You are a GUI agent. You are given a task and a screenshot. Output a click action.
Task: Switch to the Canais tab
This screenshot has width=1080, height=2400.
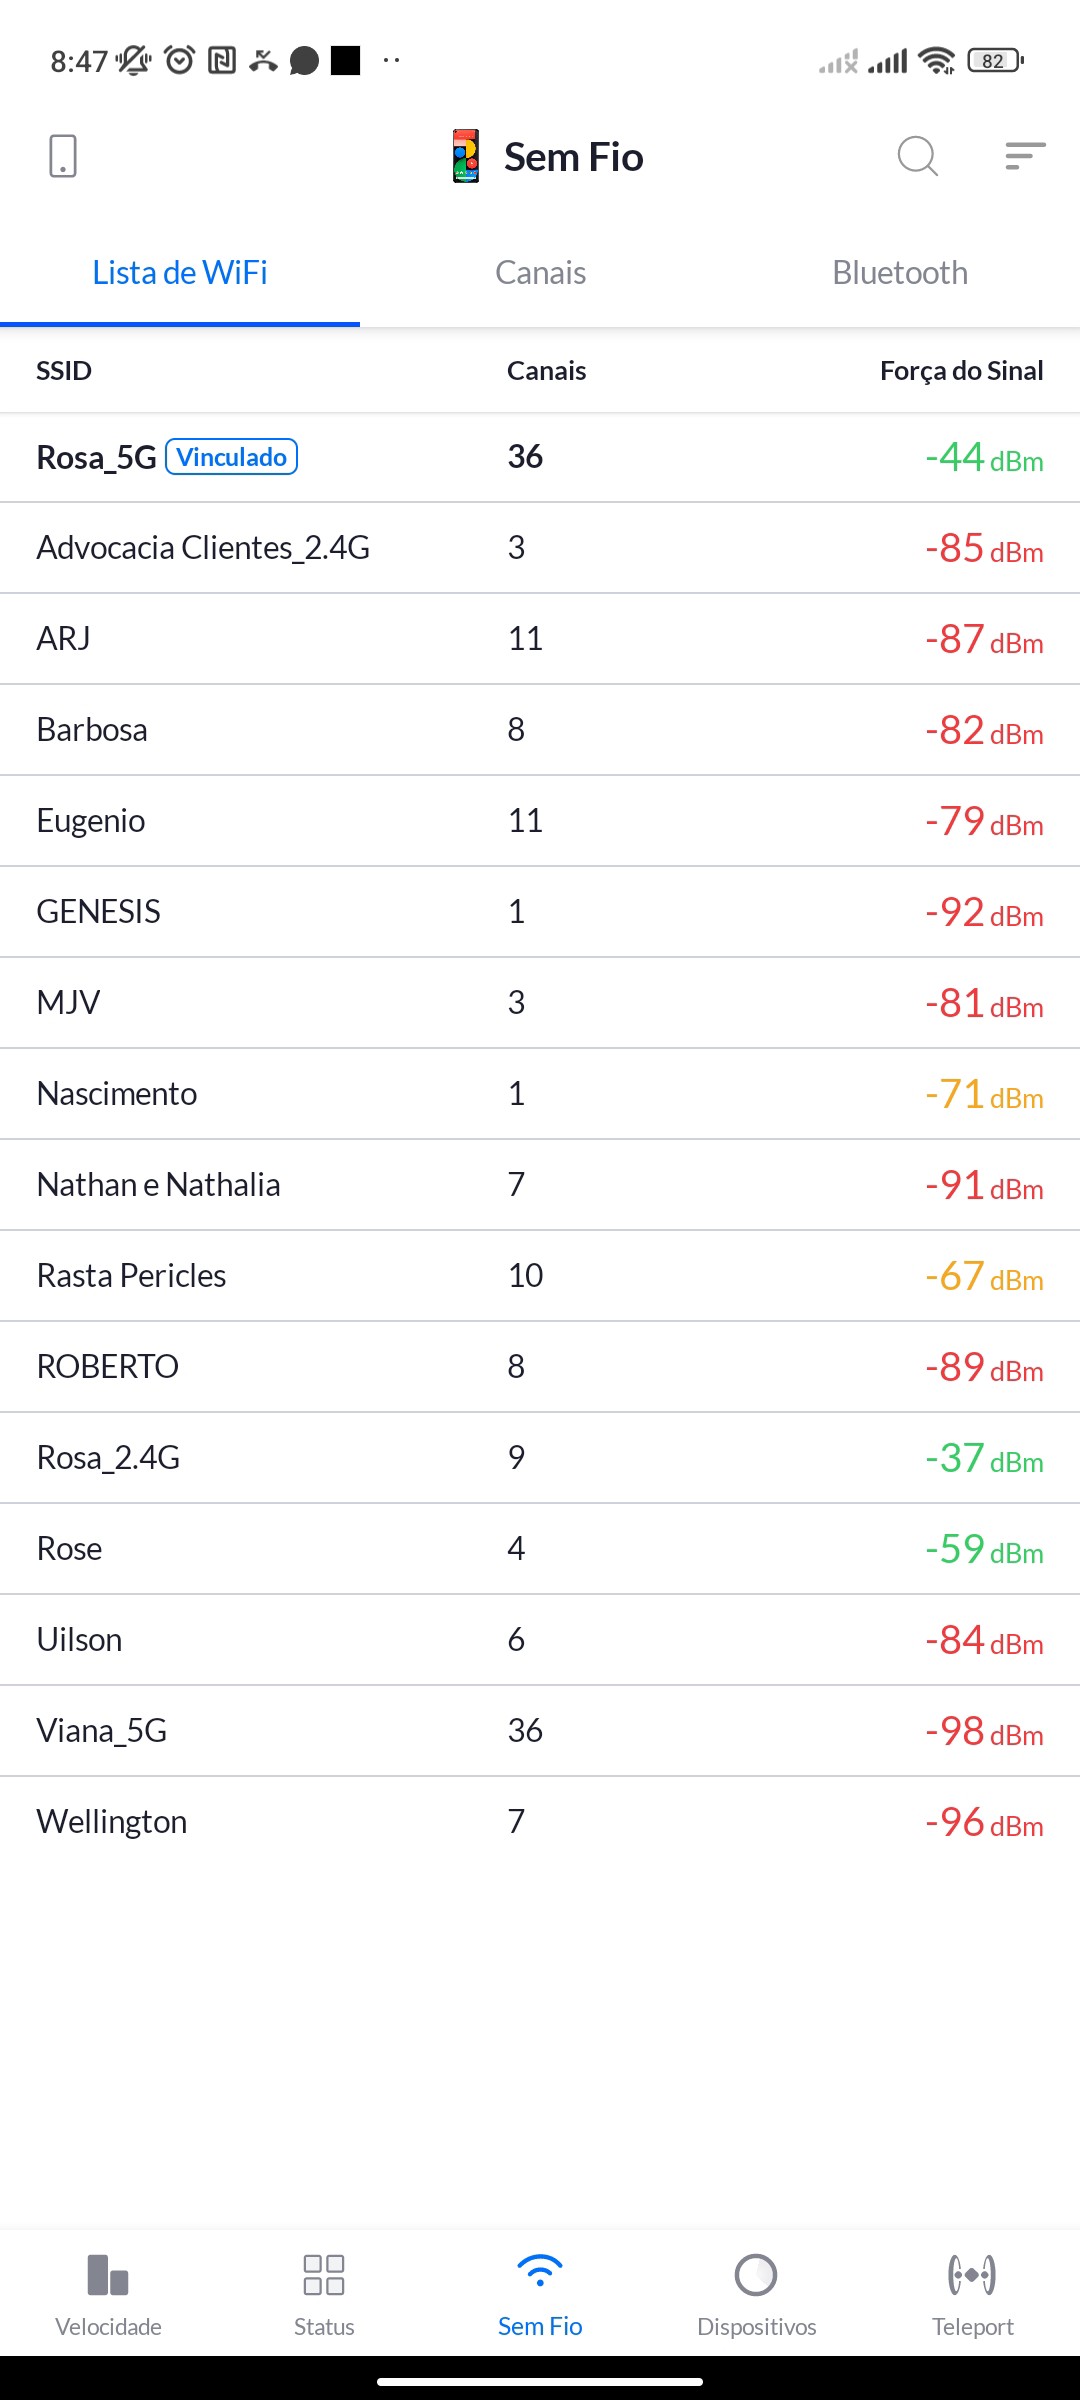coord(540,273)
